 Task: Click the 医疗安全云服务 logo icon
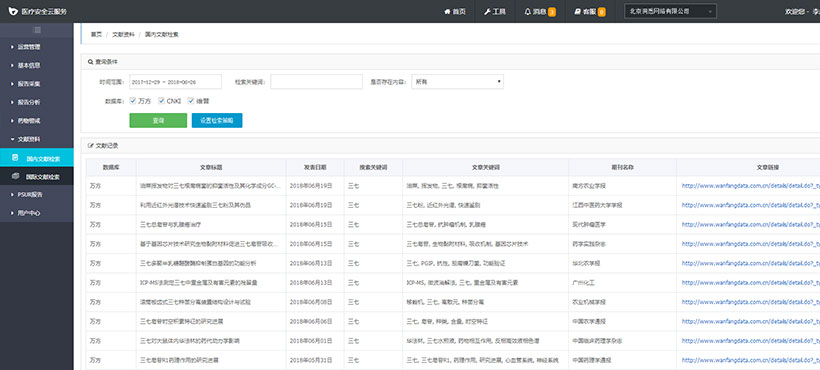tap(13, 11)
